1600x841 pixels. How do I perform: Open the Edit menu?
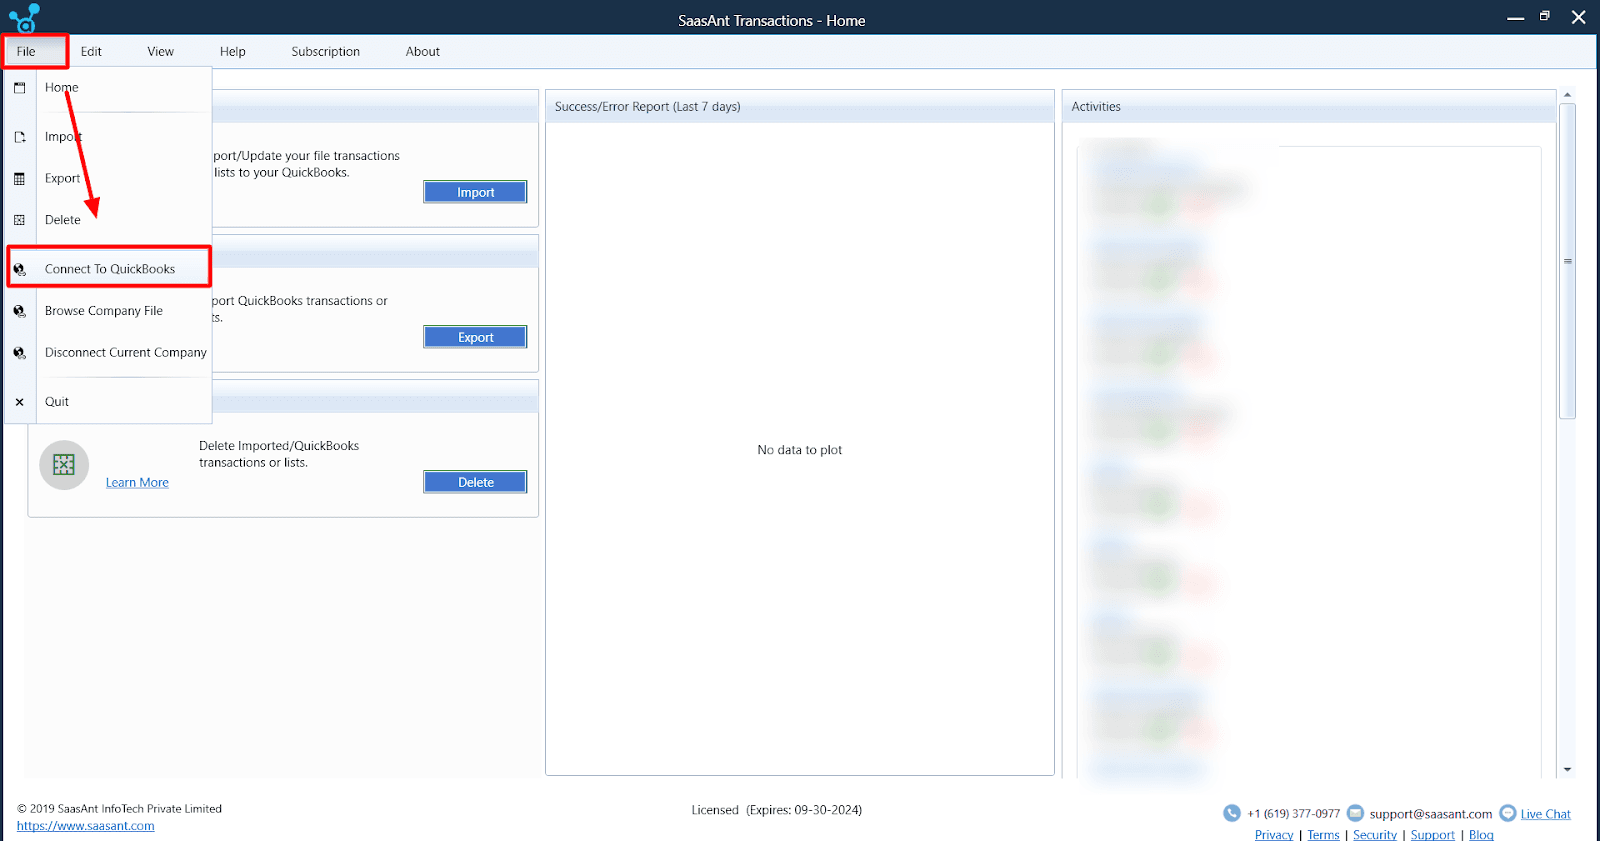(91, 51)
